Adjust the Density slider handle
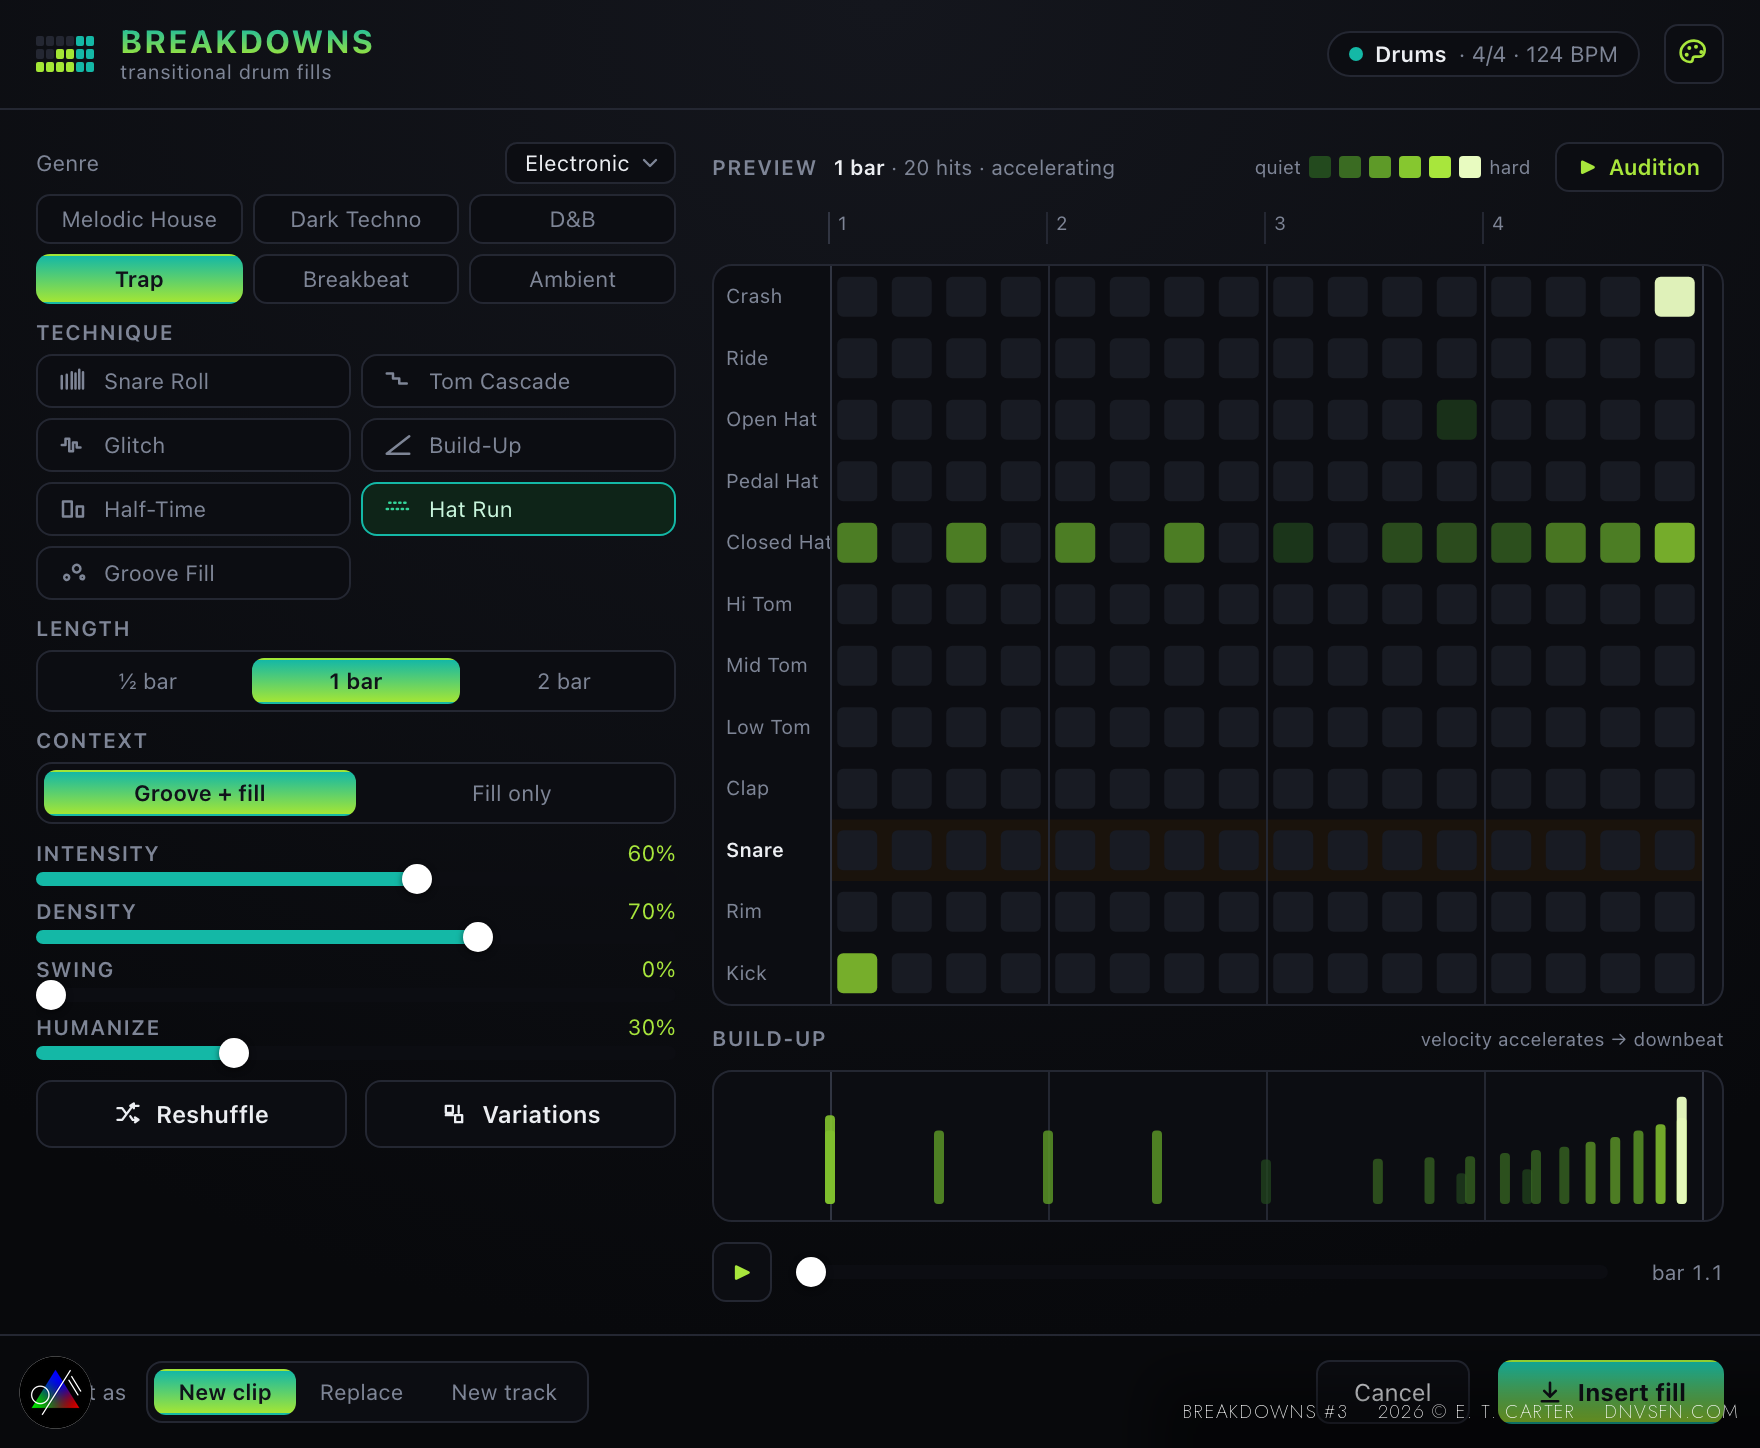Viewport: 1760px width, 1448px height. [478, 937]
